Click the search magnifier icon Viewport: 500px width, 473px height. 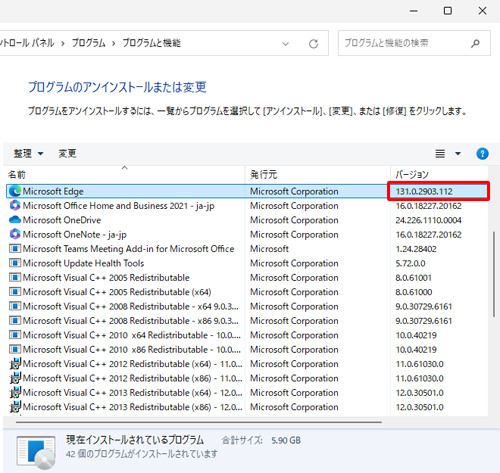475,43
